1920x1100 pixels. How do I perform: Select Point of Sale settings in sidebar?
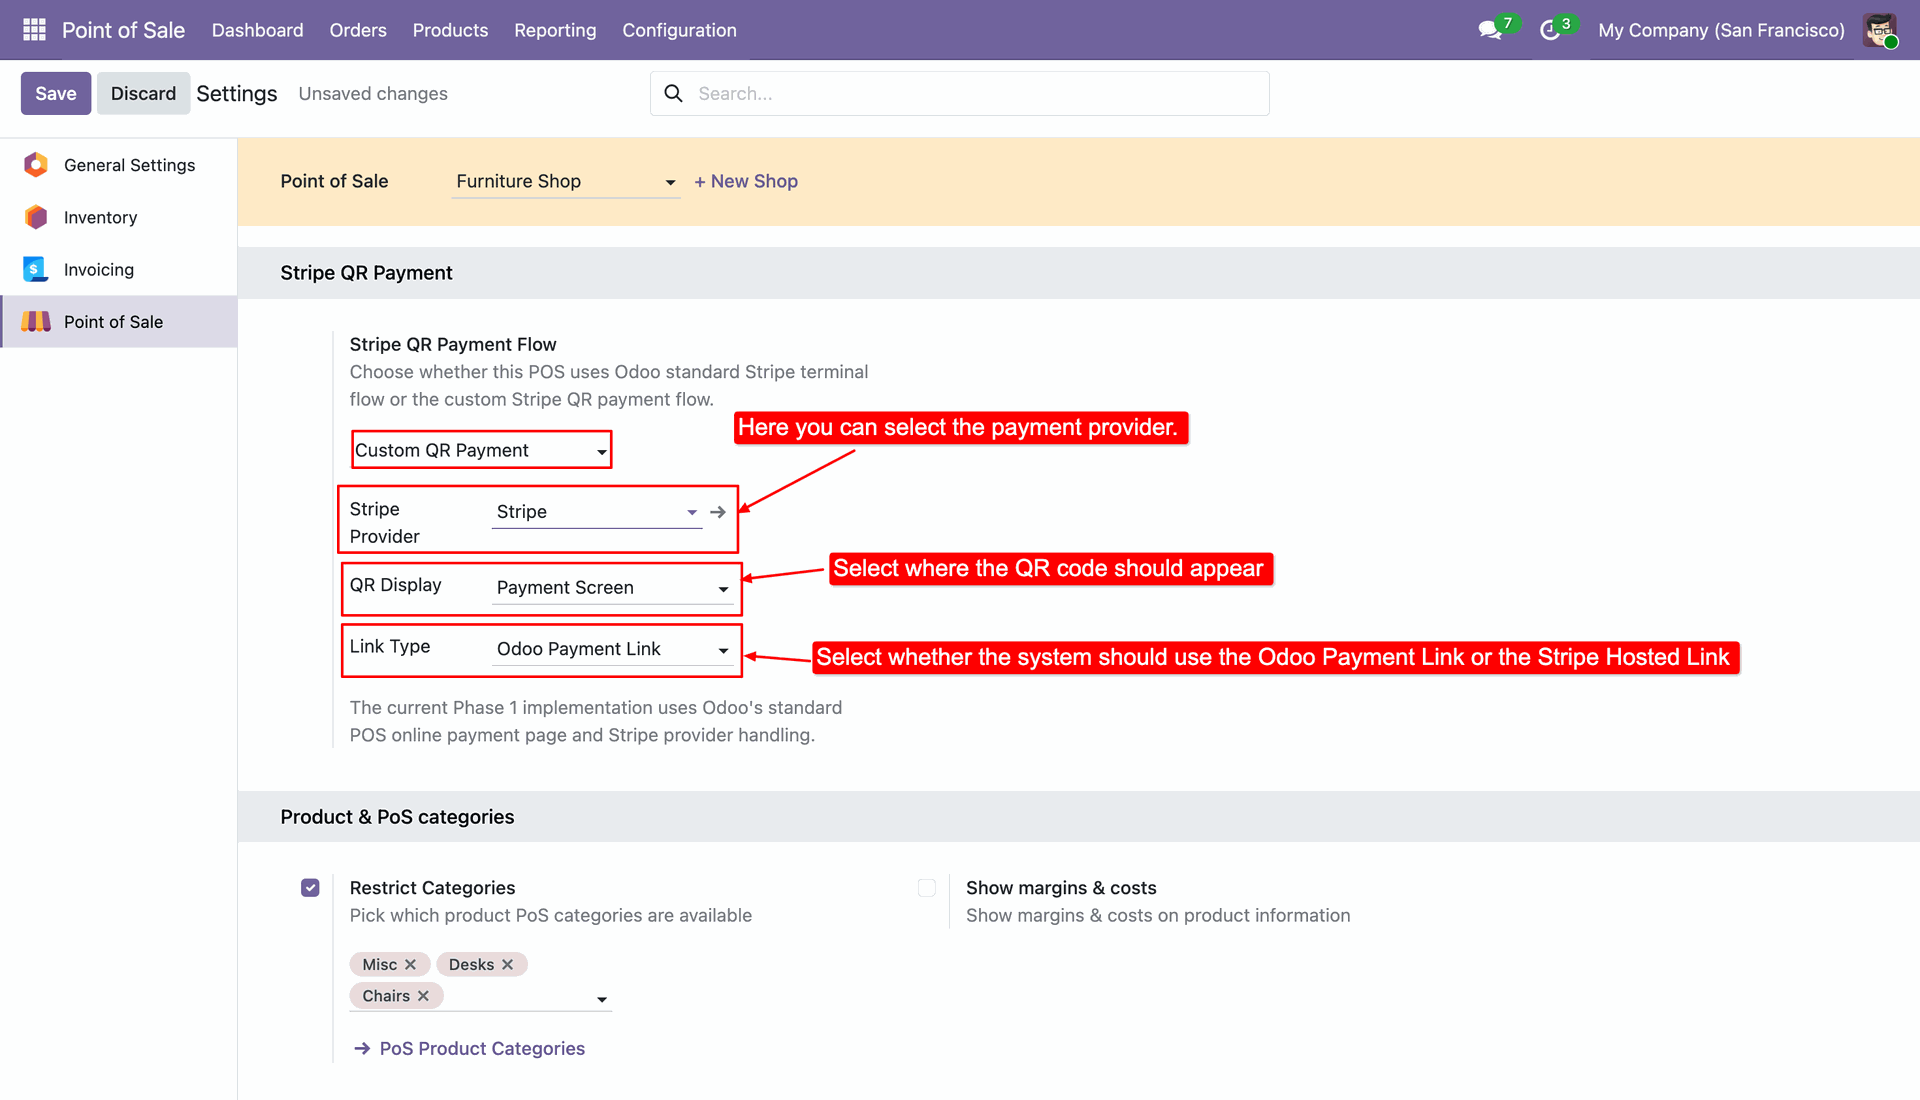[119, 321]
